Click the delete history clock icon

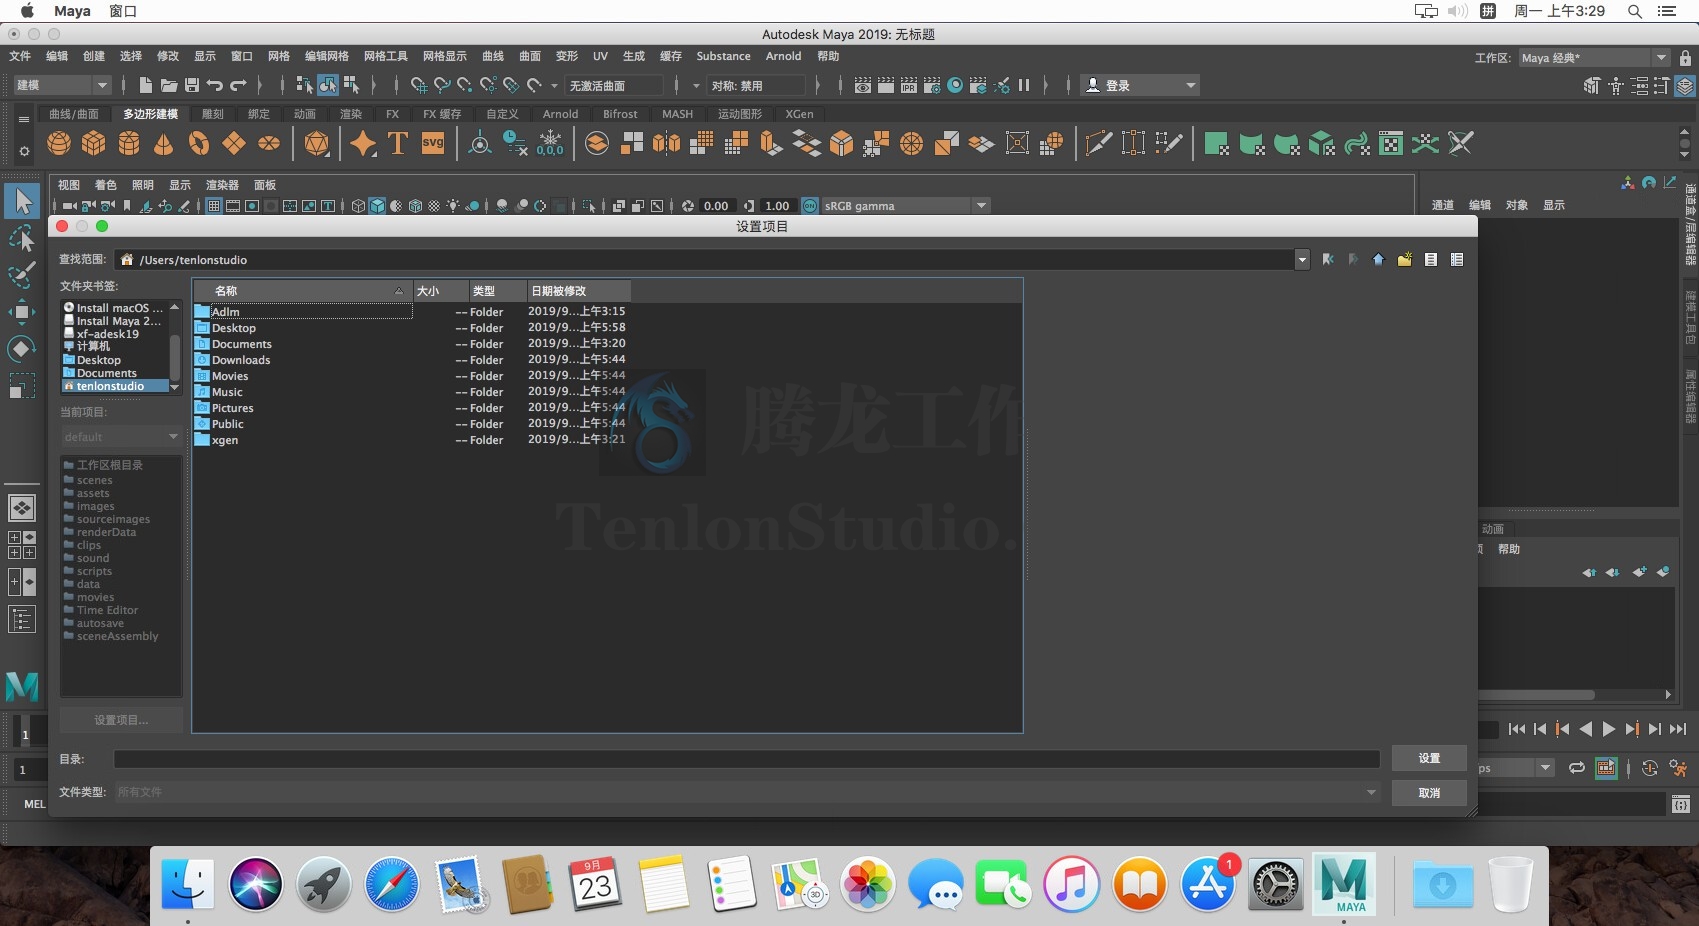click(x=515, y=144)
